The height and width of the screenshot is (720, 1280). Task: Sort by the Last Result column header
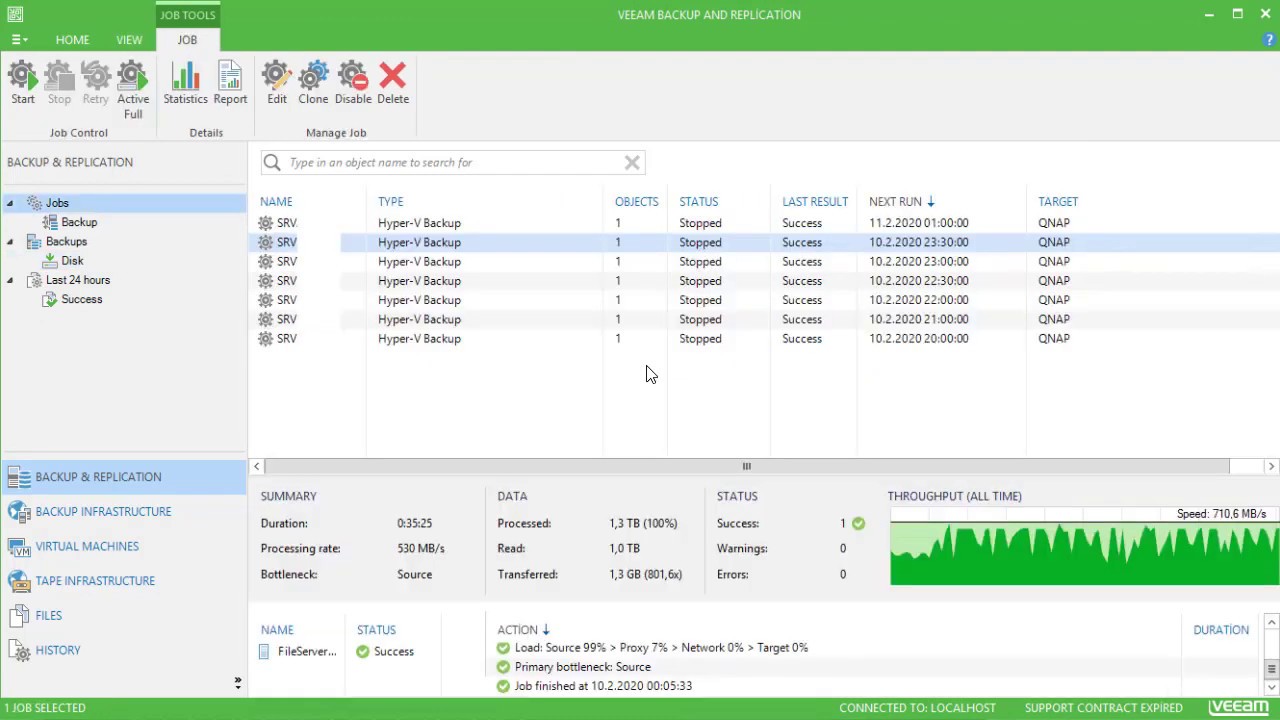click(x=815, y=202)
